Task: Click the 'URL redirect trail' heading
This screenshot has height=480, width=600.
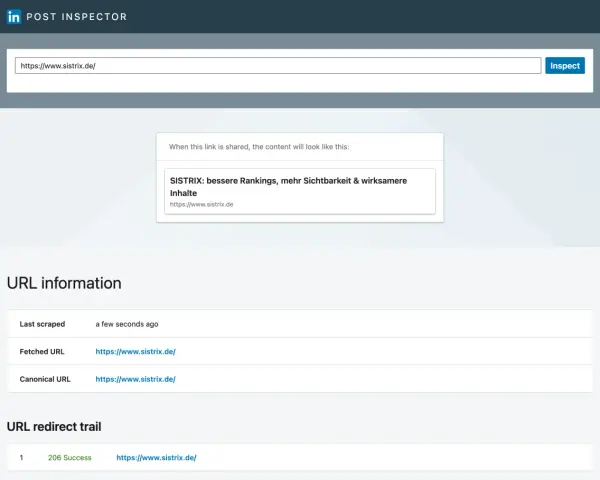Action: click(54, 426)
